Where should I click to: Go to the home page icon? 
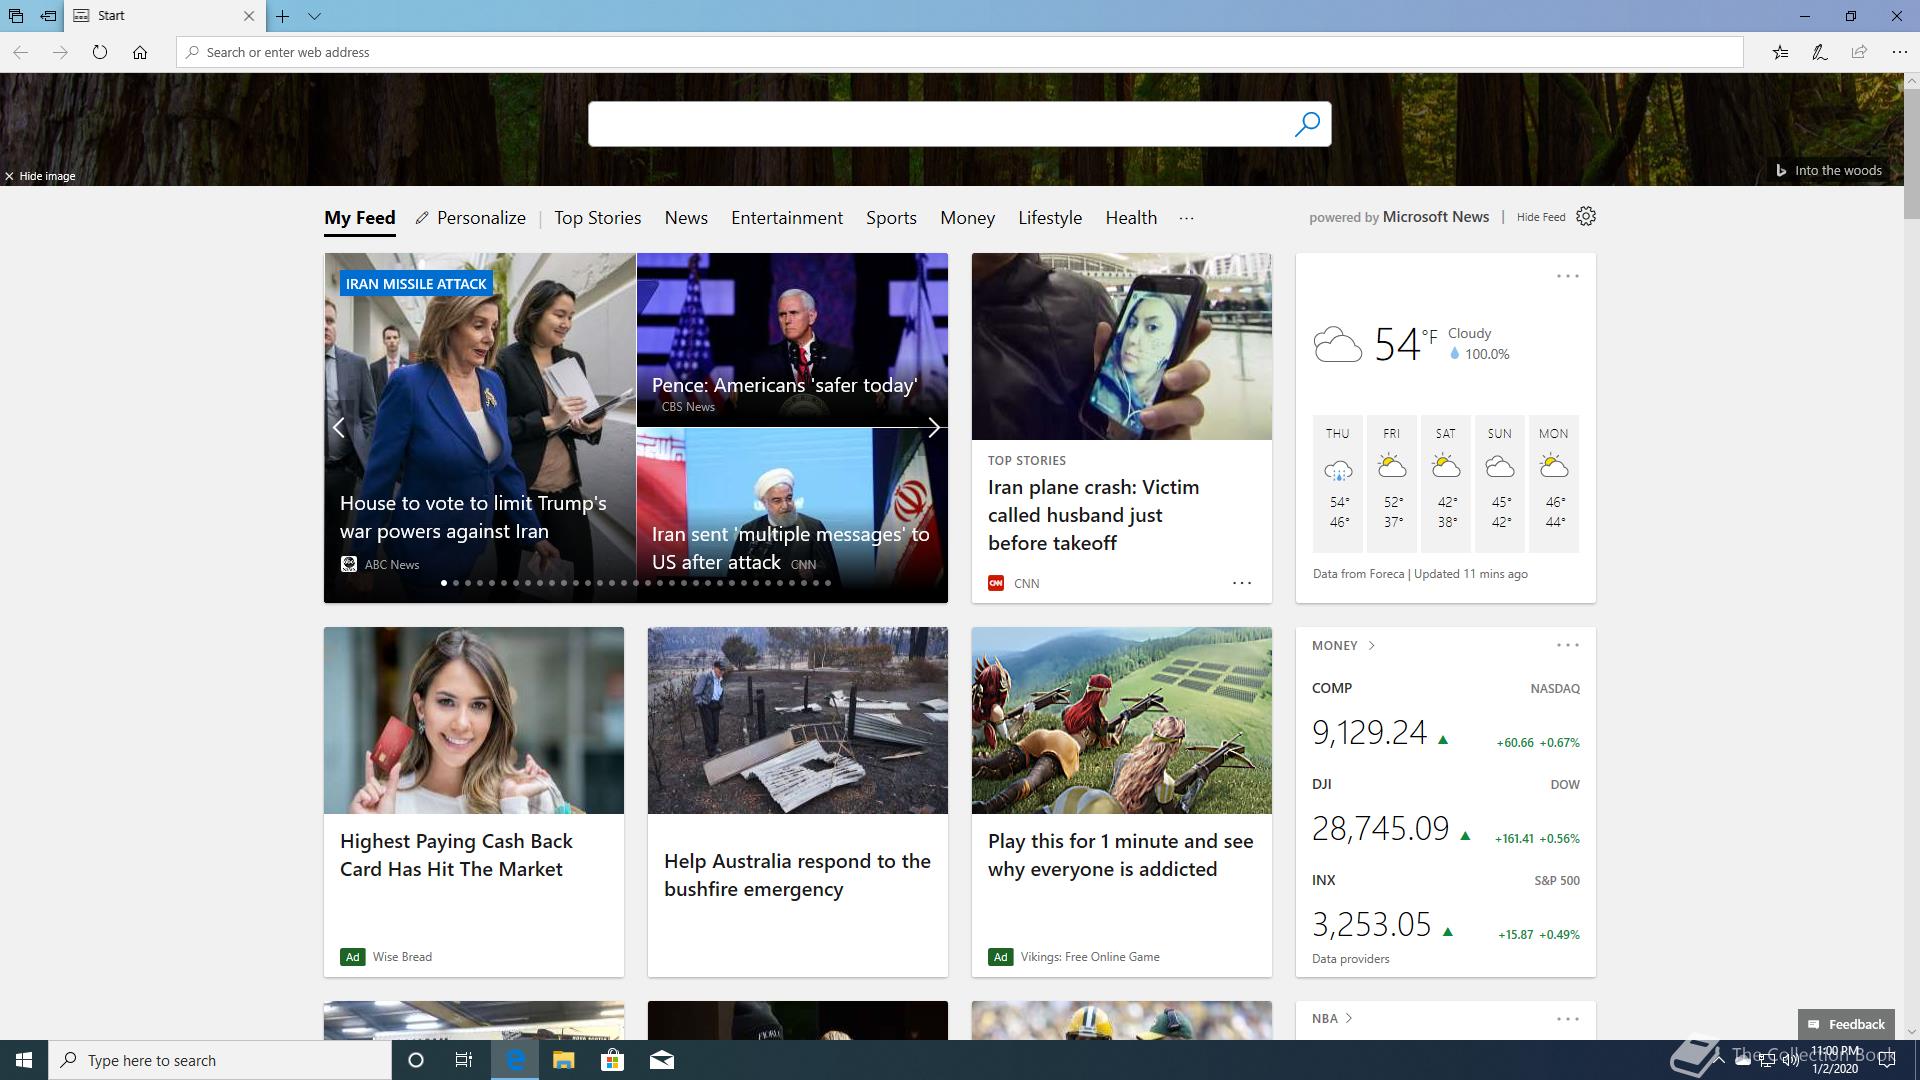pos(140,52)
